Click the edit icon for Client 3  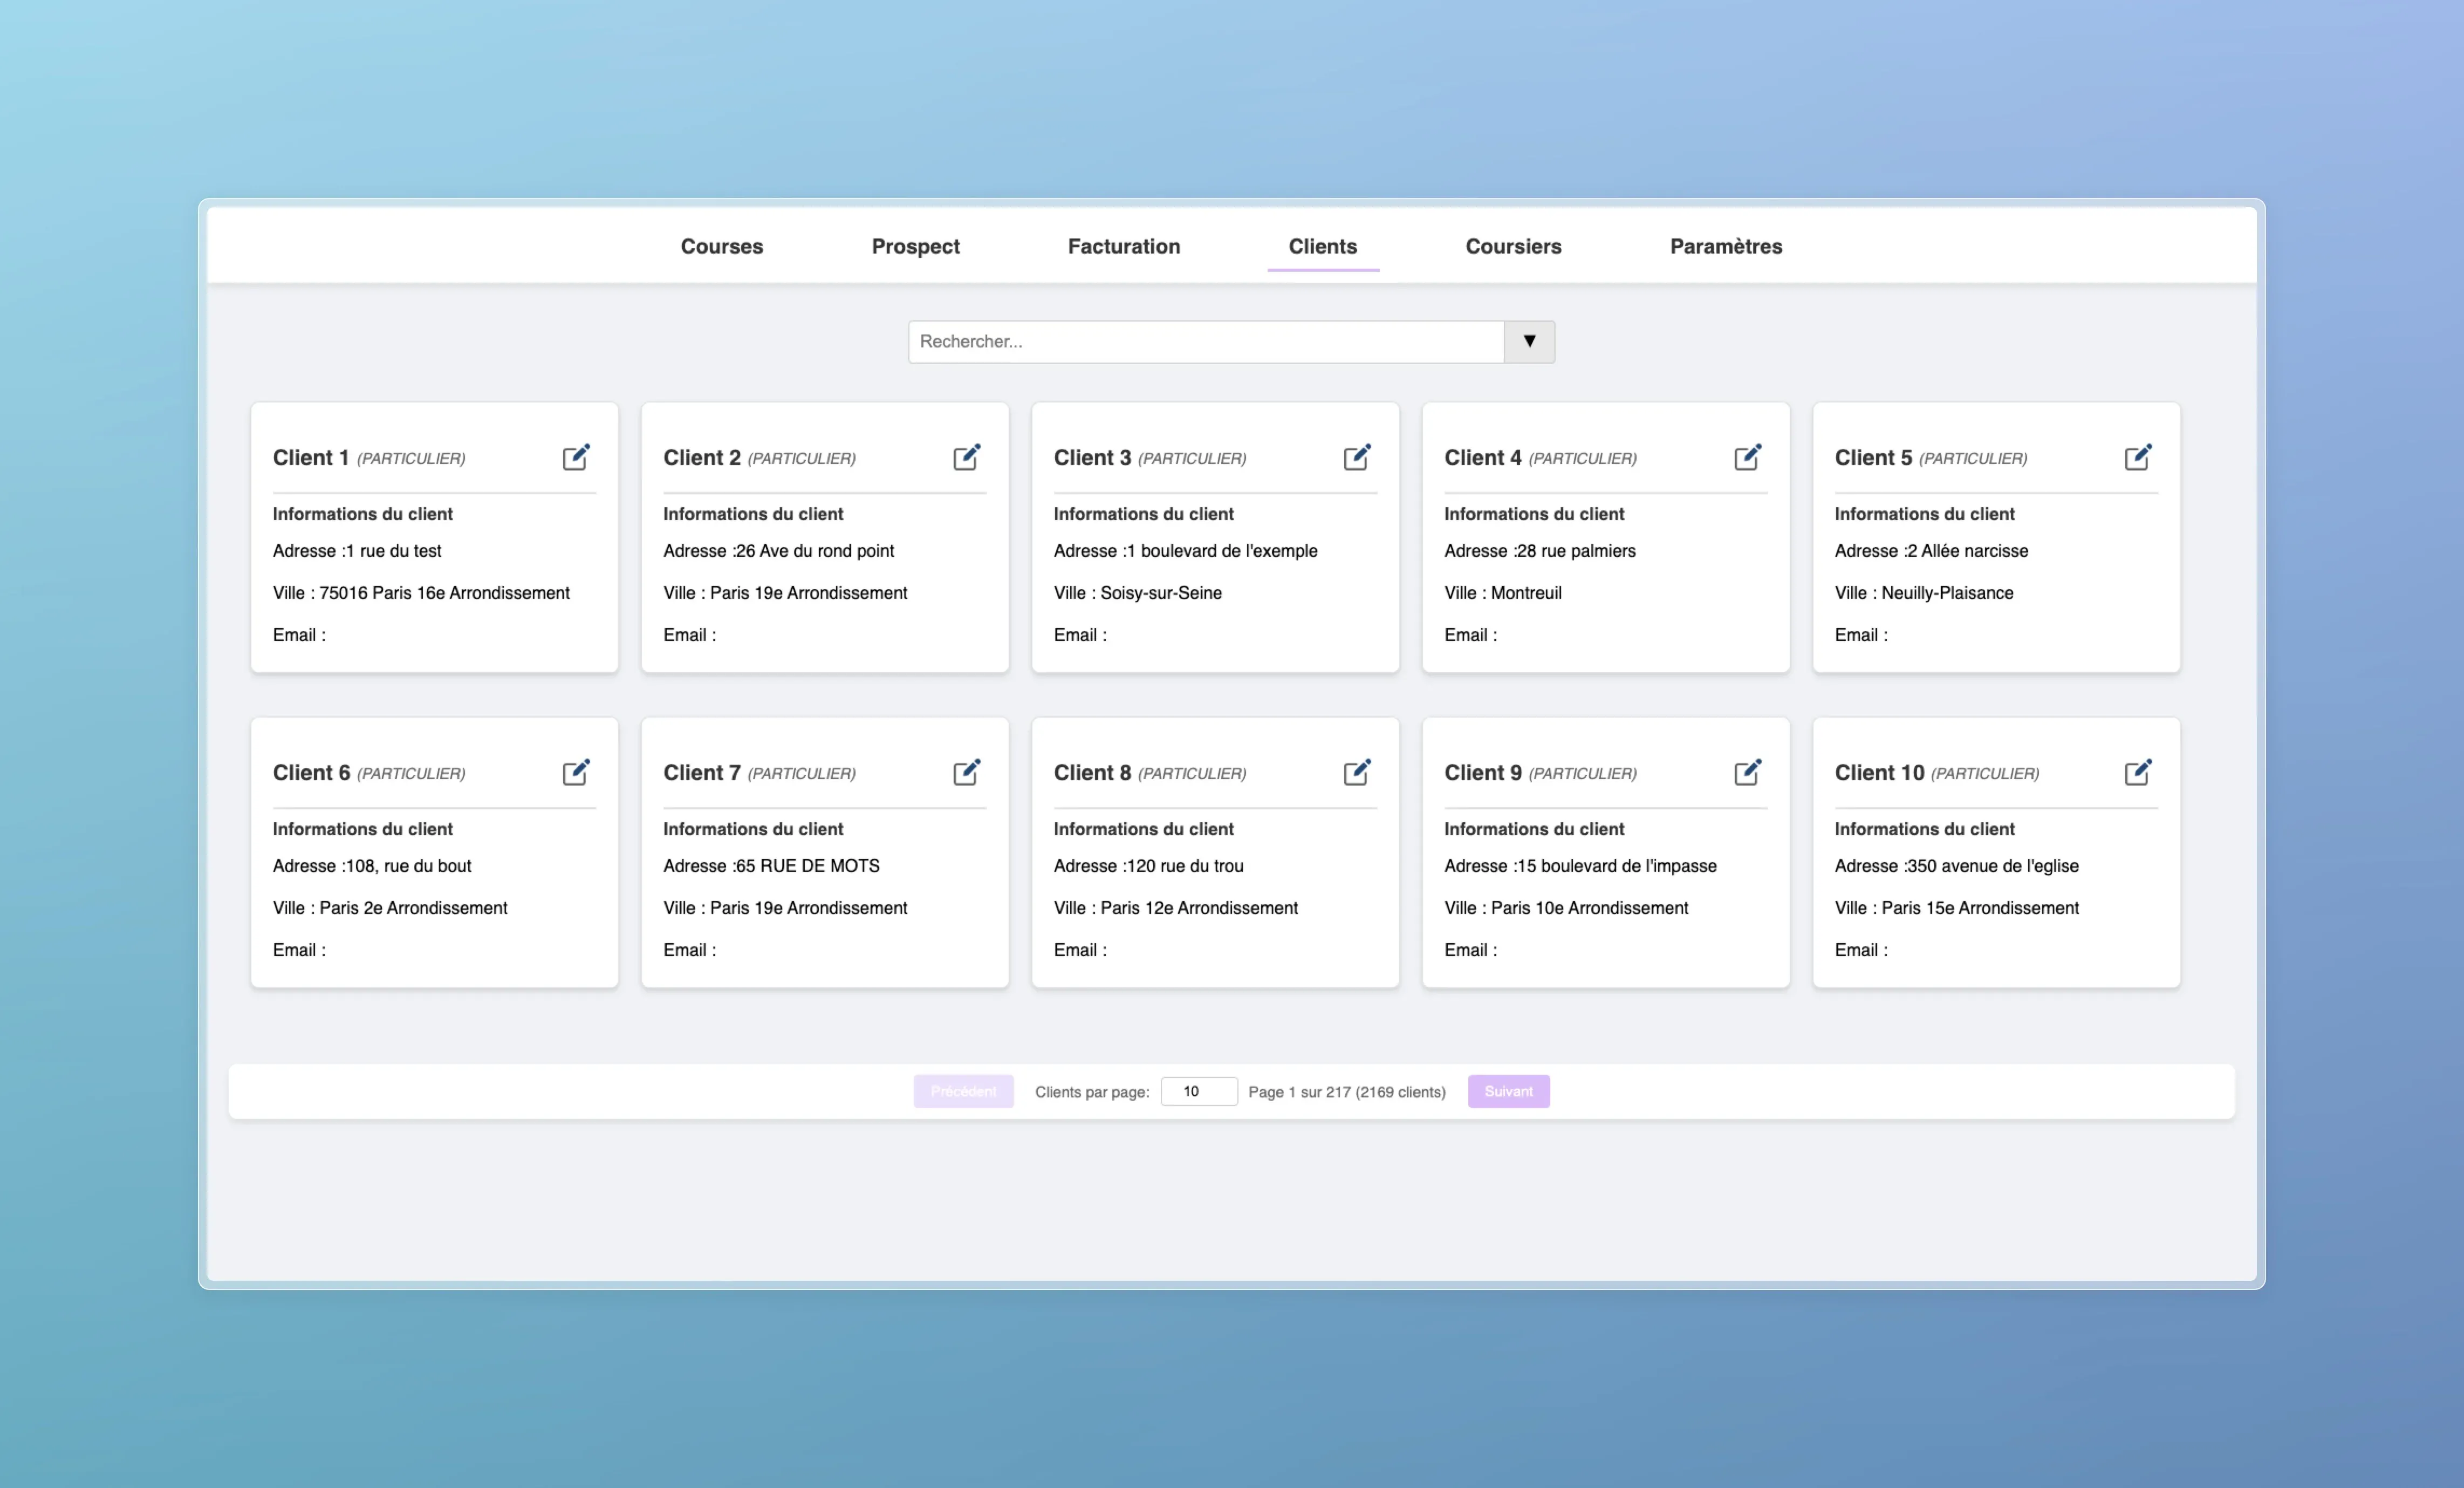coord(1357,457)
